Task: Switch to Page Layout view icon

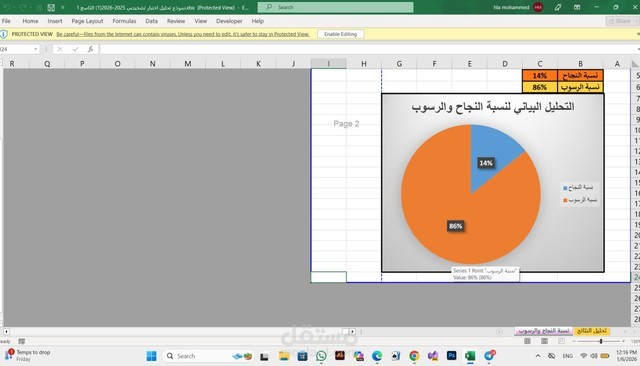Action: pyautogui.click(x=544, y=341)
